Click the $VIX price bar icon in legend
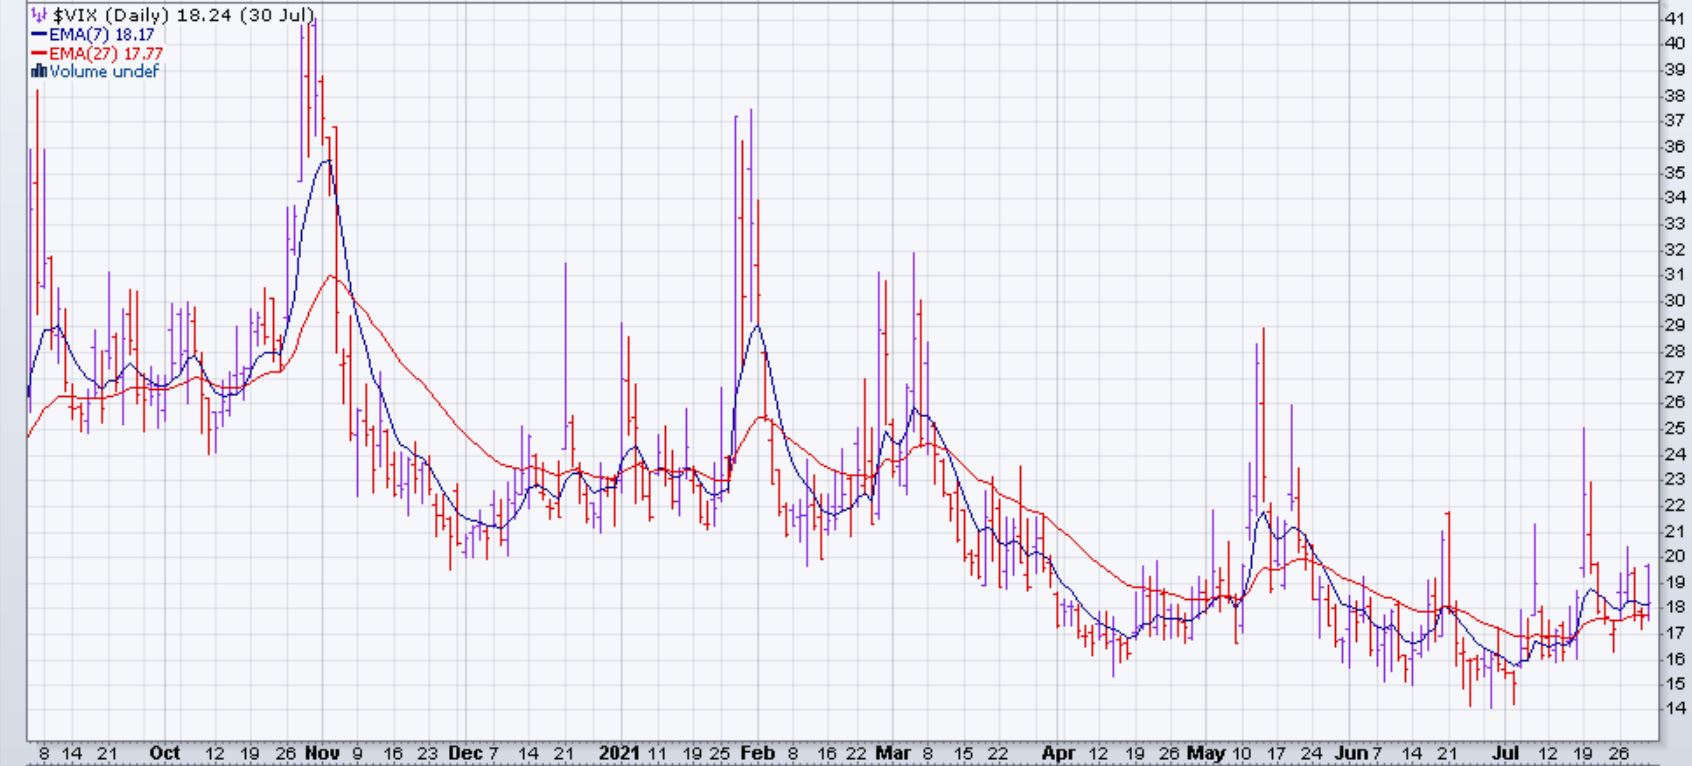 (39, 16)
